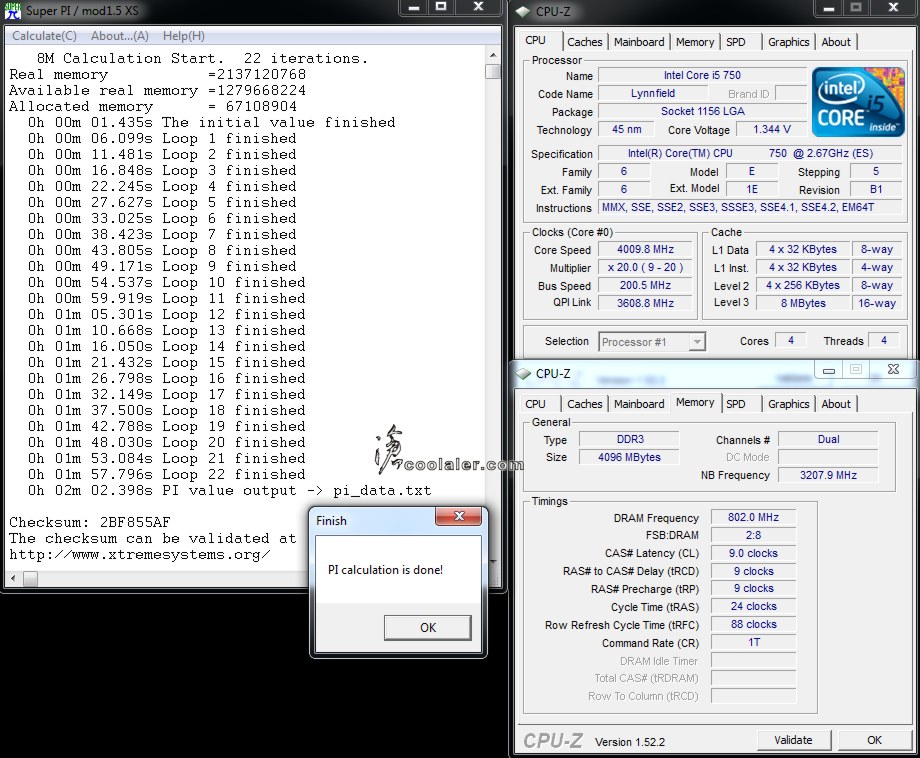Open the Calculate(C) menu in Super PI

[45, 36]
